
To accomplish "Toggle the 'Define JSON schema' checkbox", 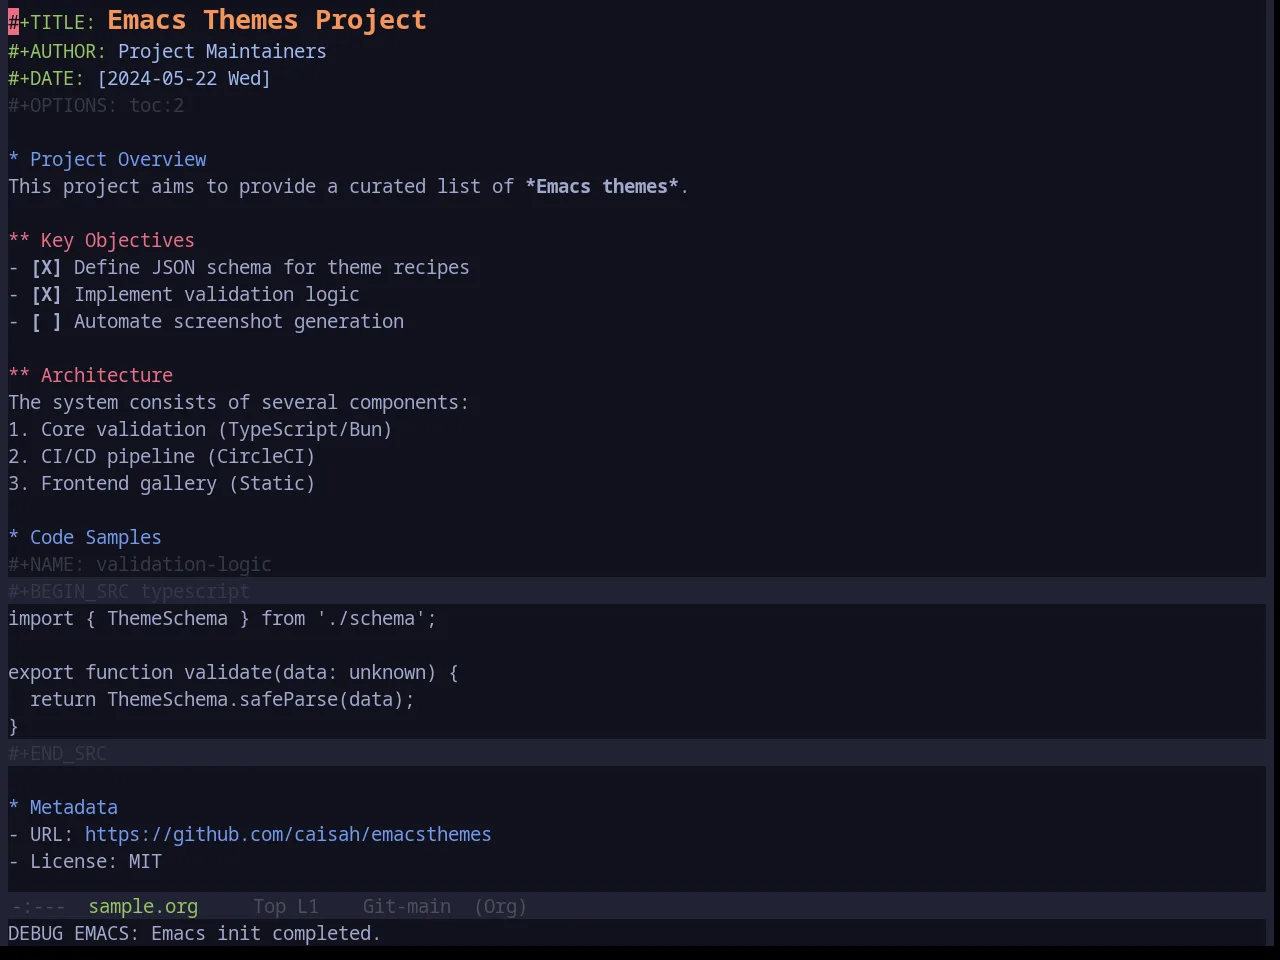I will (46, 268).
